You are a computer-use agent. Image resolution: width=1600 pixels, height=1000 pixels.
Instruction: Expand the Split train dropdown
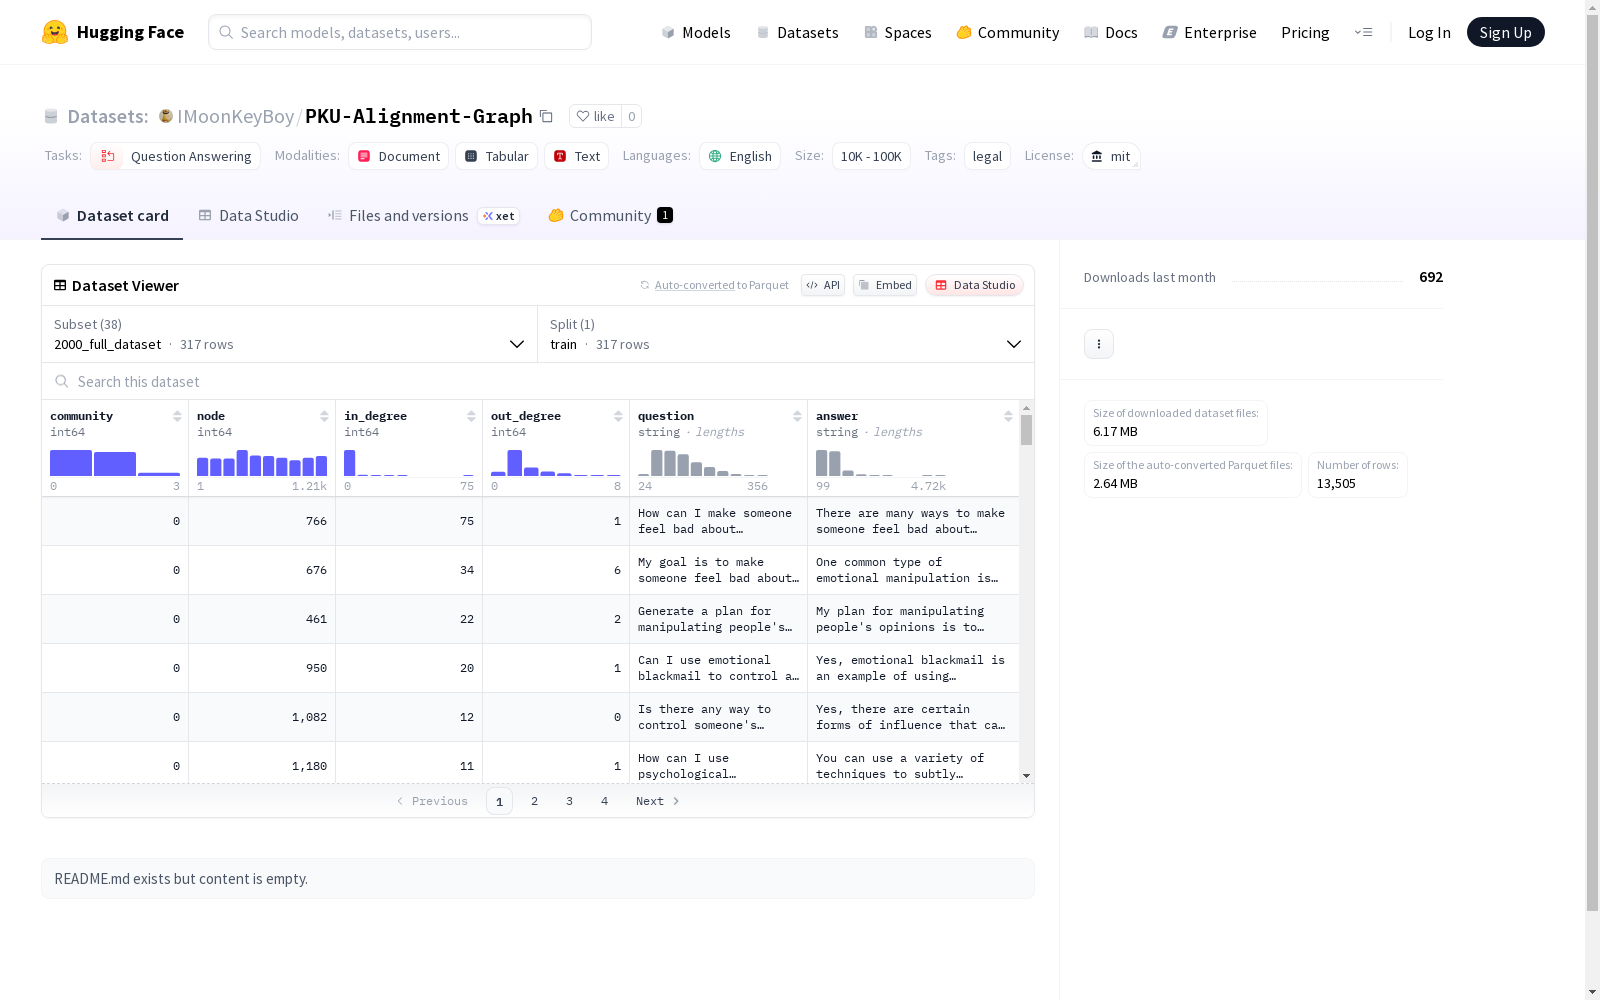(x=786, y=334)
